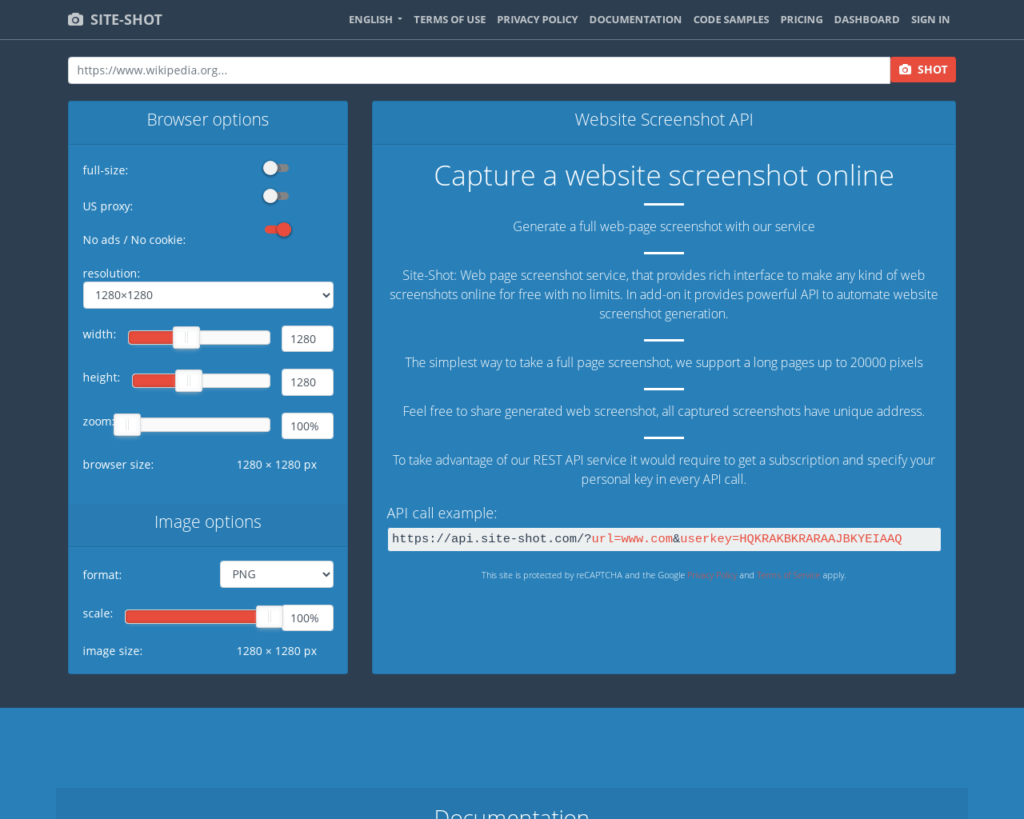Image resolution: width=1024 pixels, height=819 pixels.
Task: Disable the No ads / No cookie toggle
Action: pyautogui.click(x=279, y=230)
